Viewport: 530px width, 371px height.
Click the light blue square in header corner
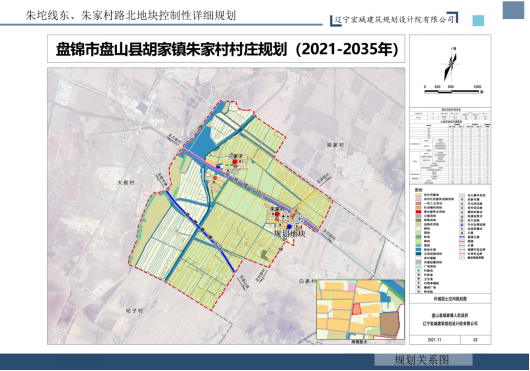[x=478, y=21]
